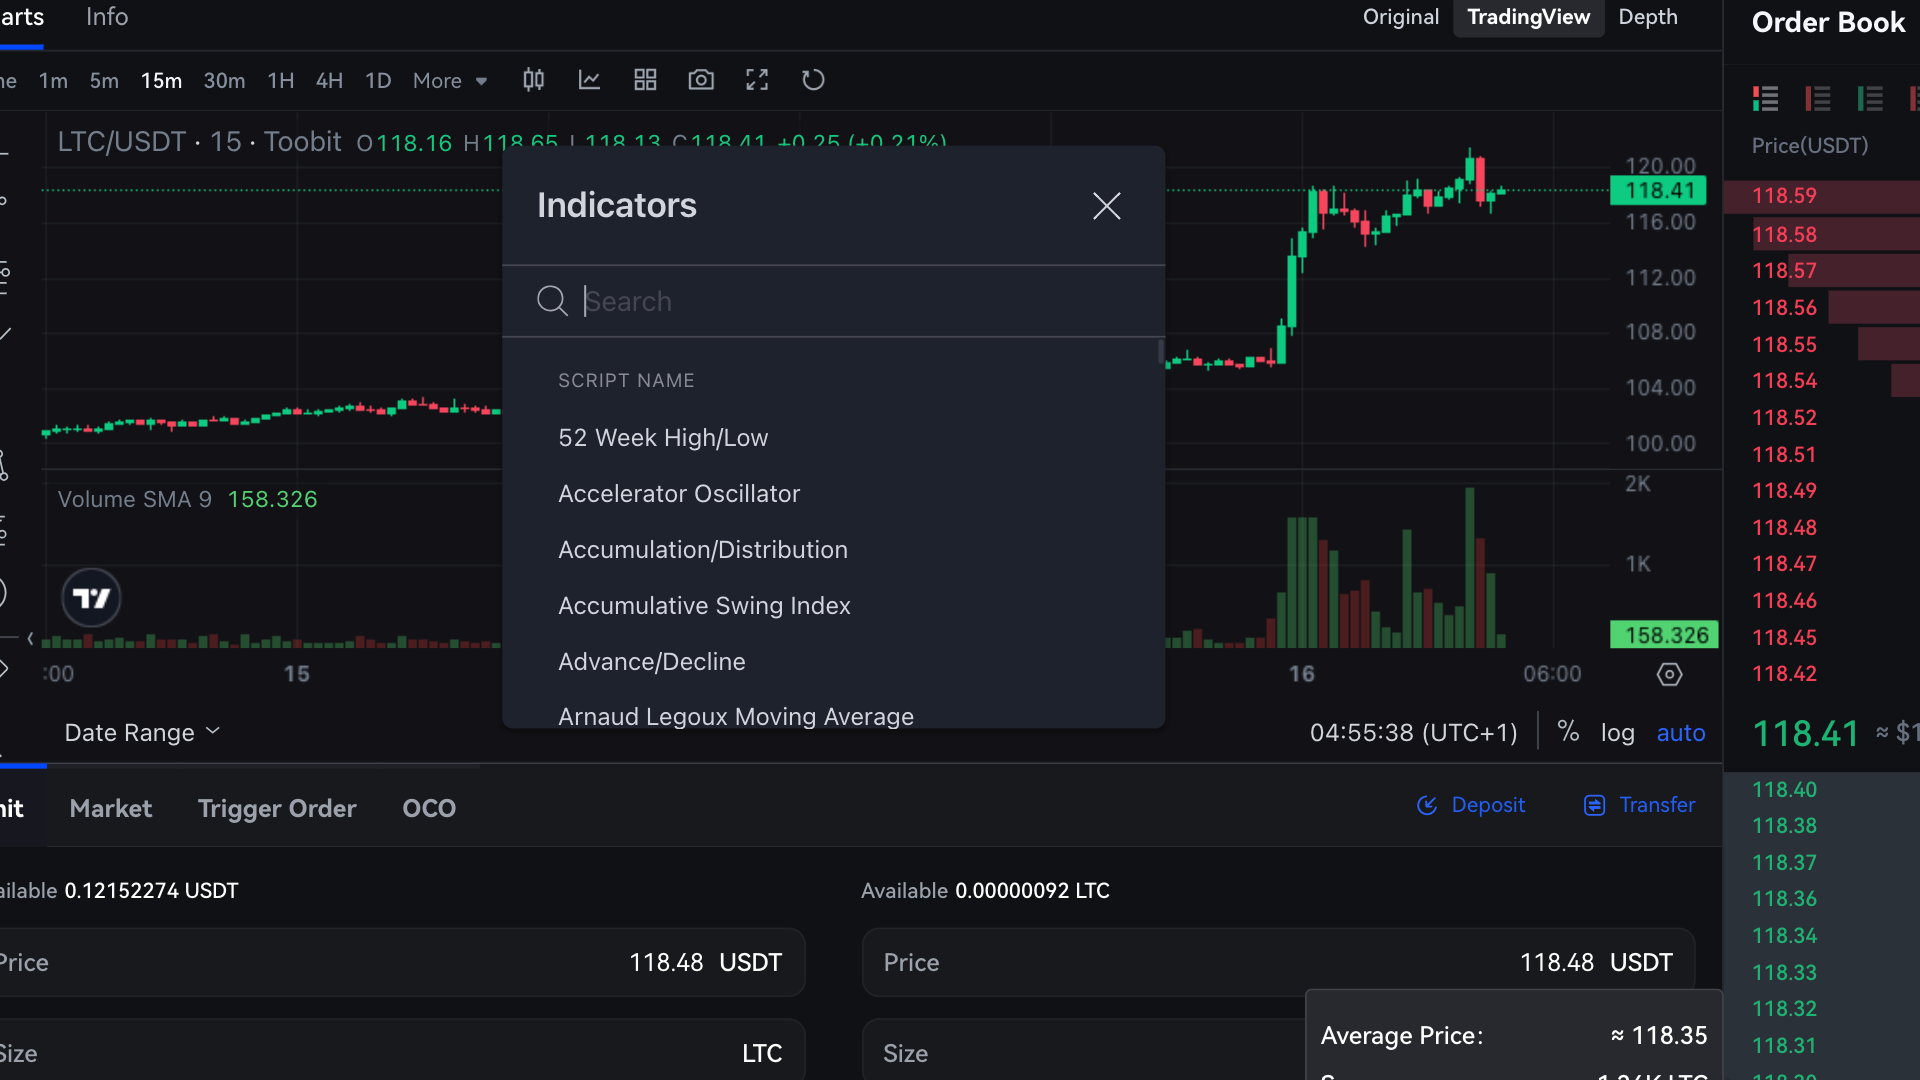The image size is (1920, 1080).
Task: Open chart axis settings gear icon
Action: [x=1669, y=674]
